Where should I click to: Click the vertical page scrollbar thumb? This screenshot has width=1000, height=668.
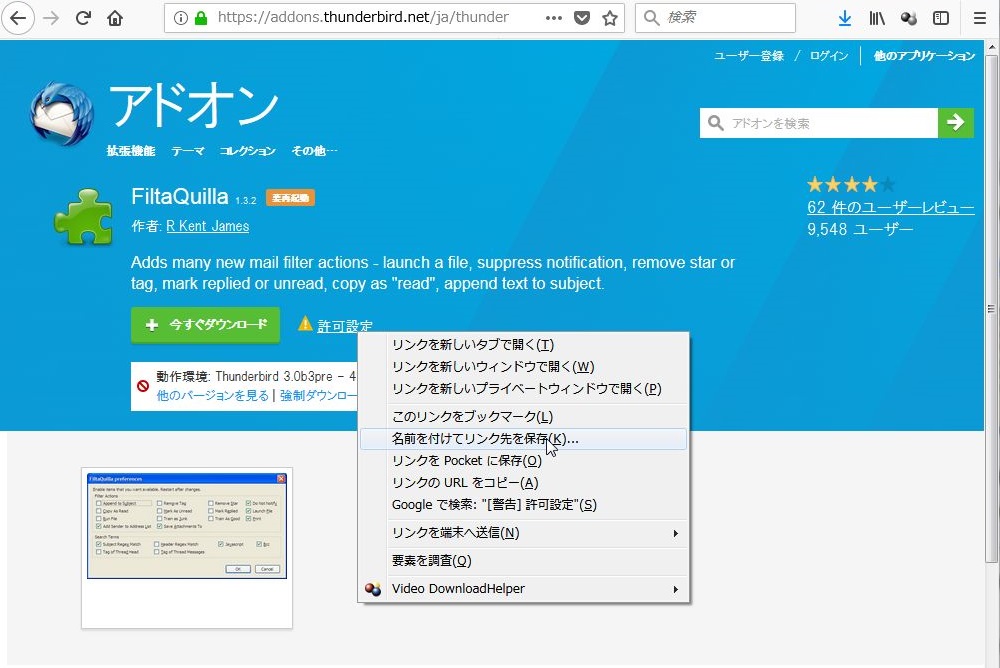point(991,309)
